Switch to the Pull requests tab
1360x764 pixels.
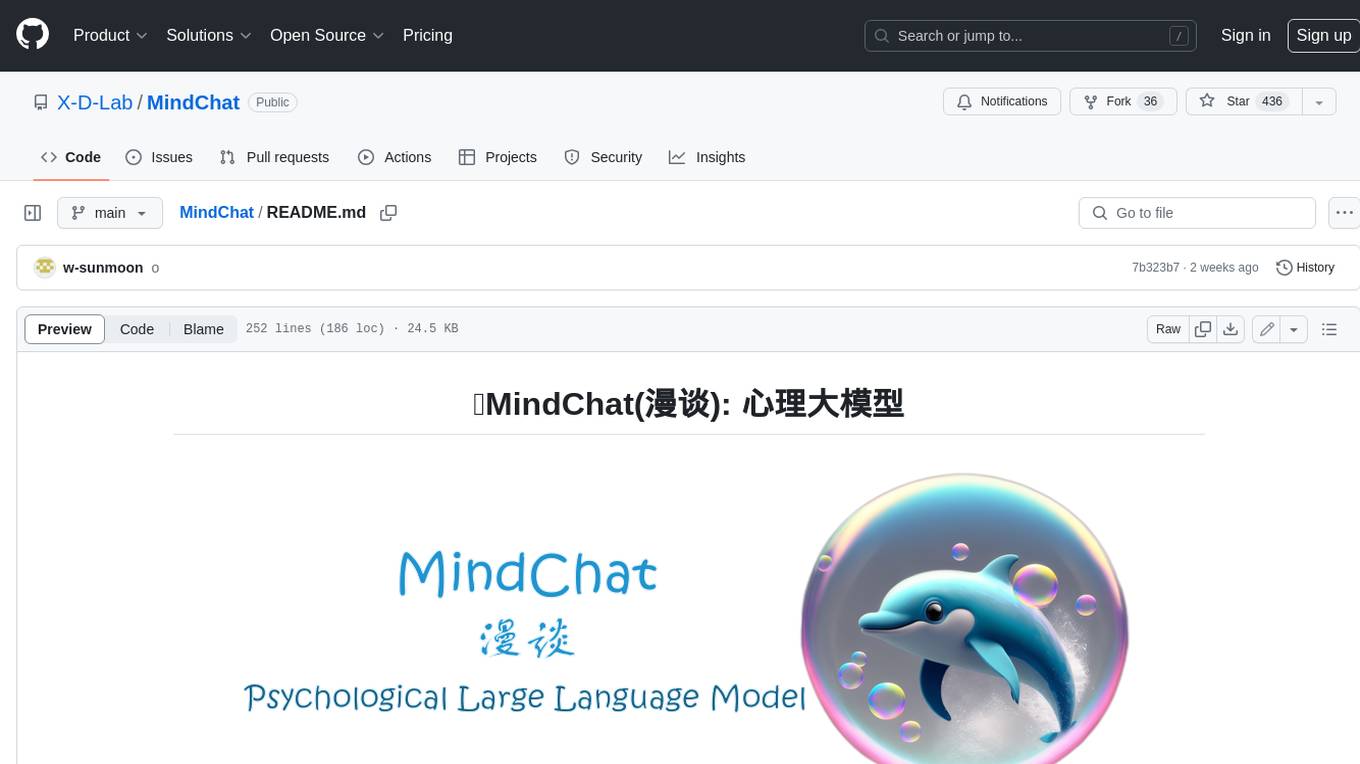pyautogui.click(x=274, y=157)
